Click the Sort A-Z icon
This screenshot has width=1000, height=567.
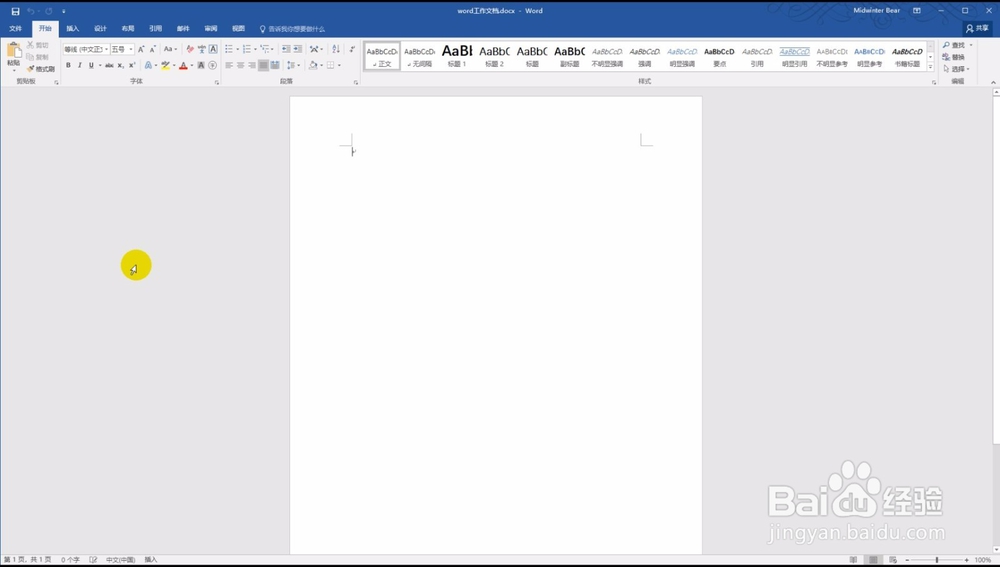coord(336,49)
